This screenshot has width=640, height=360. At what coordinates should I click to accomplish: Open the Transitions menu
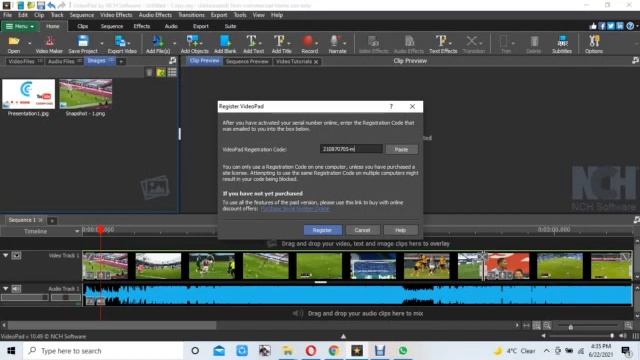click(191, 15)
